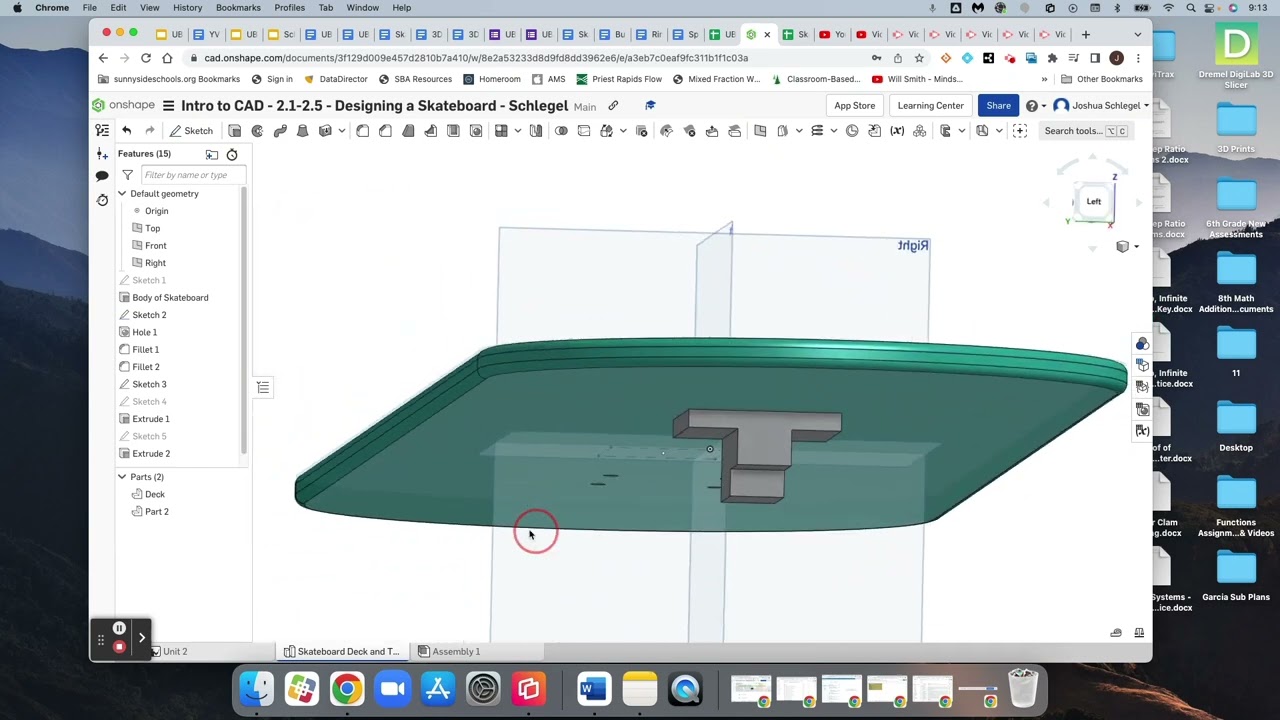The image size is (1280, 720).
Task: Click the Filter by name or type field
Action: (192, 175)
